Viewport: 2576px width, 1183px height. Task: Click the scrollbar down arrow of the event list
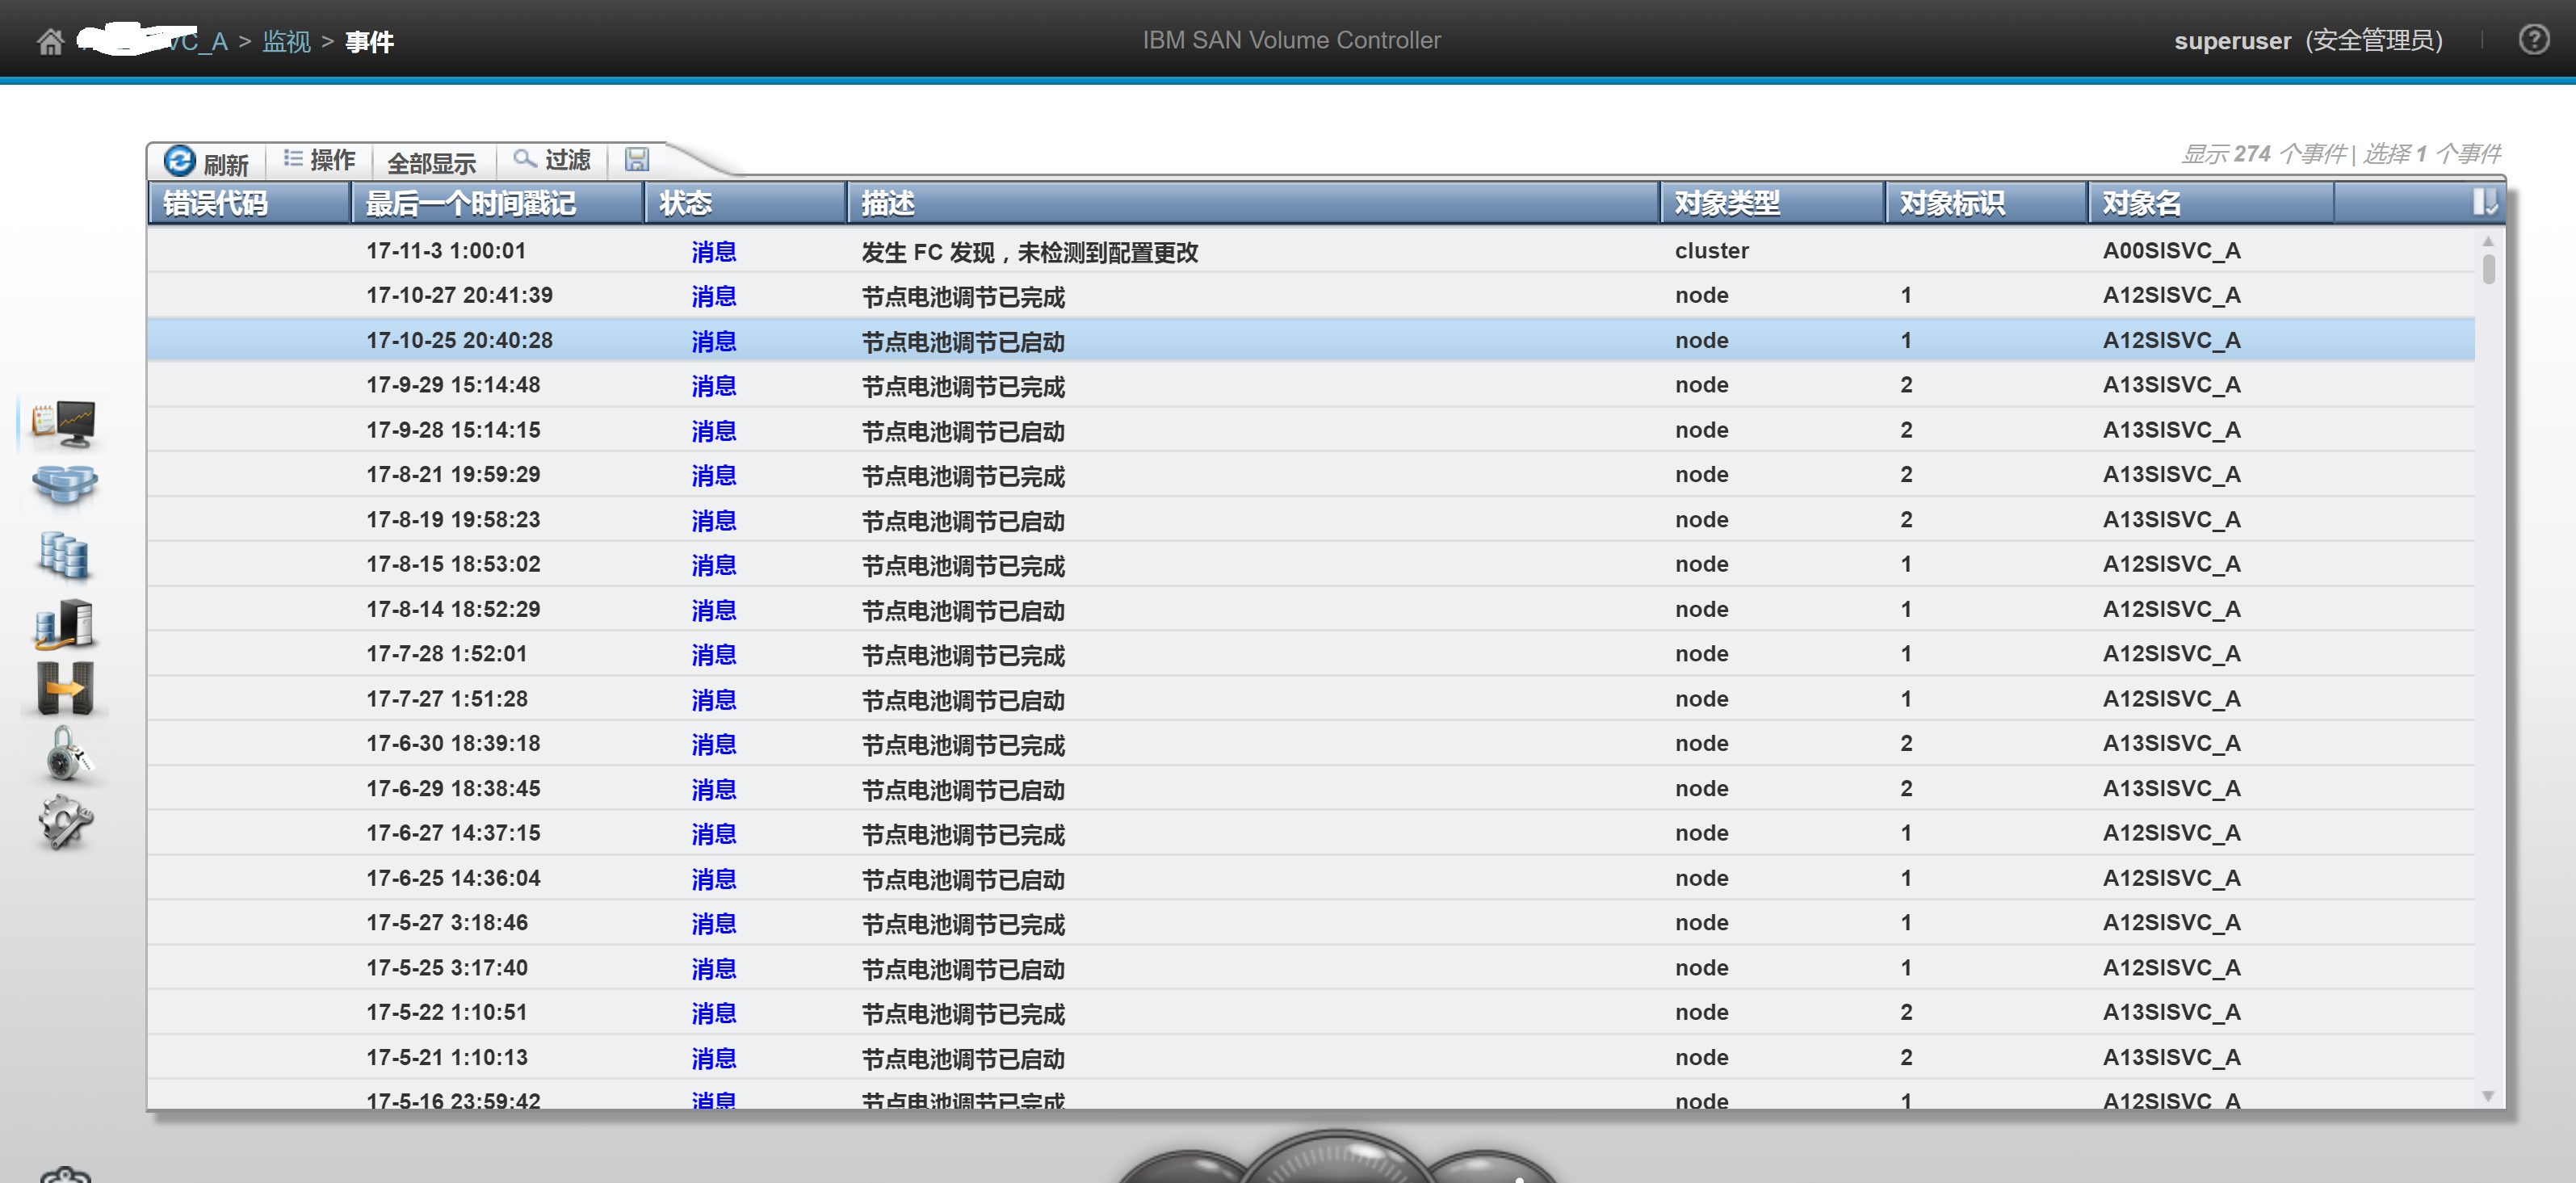point(2487,1096)
